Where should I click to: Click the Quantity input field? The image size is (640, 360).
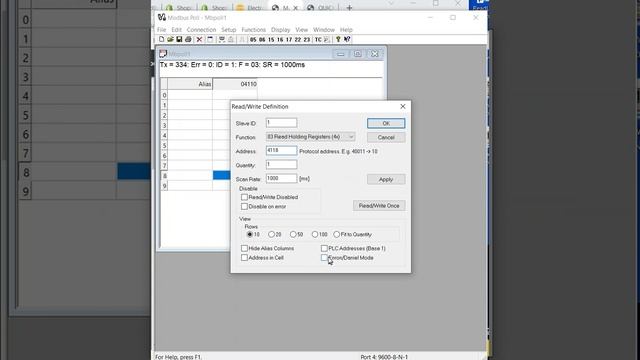281,164
